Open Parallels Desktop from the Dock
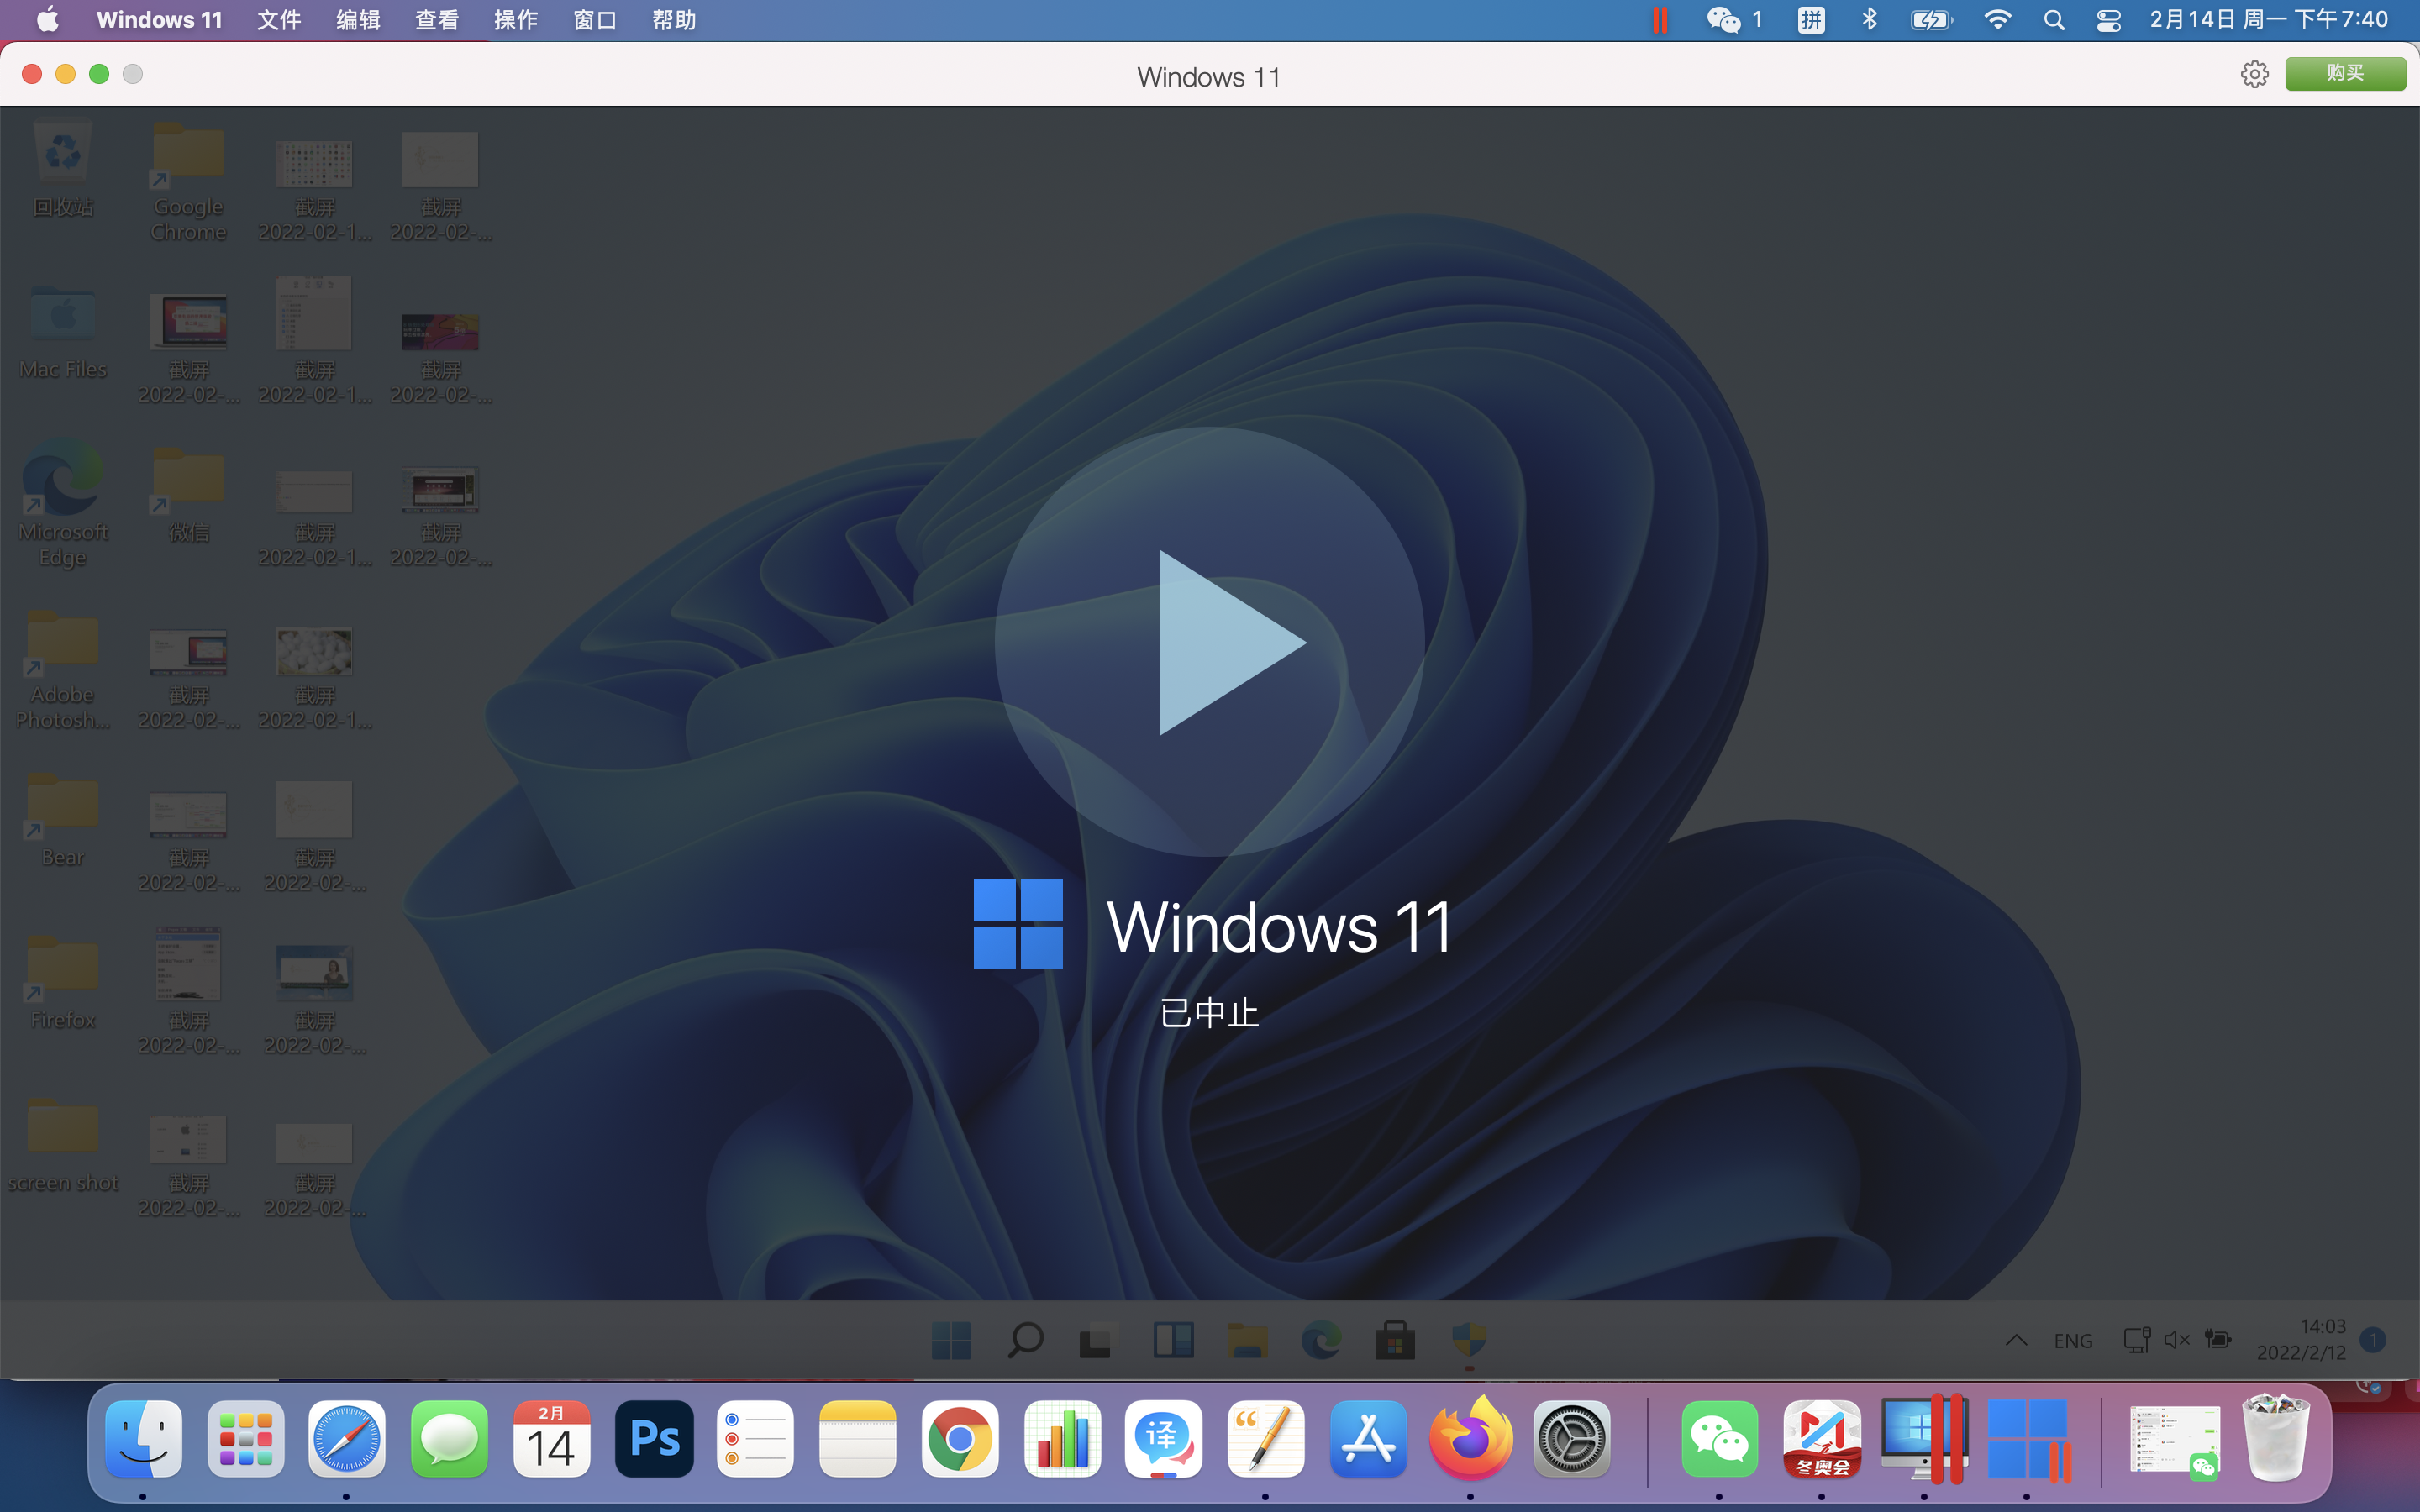2420x1512 pixels. [x=1924, y=1439]
